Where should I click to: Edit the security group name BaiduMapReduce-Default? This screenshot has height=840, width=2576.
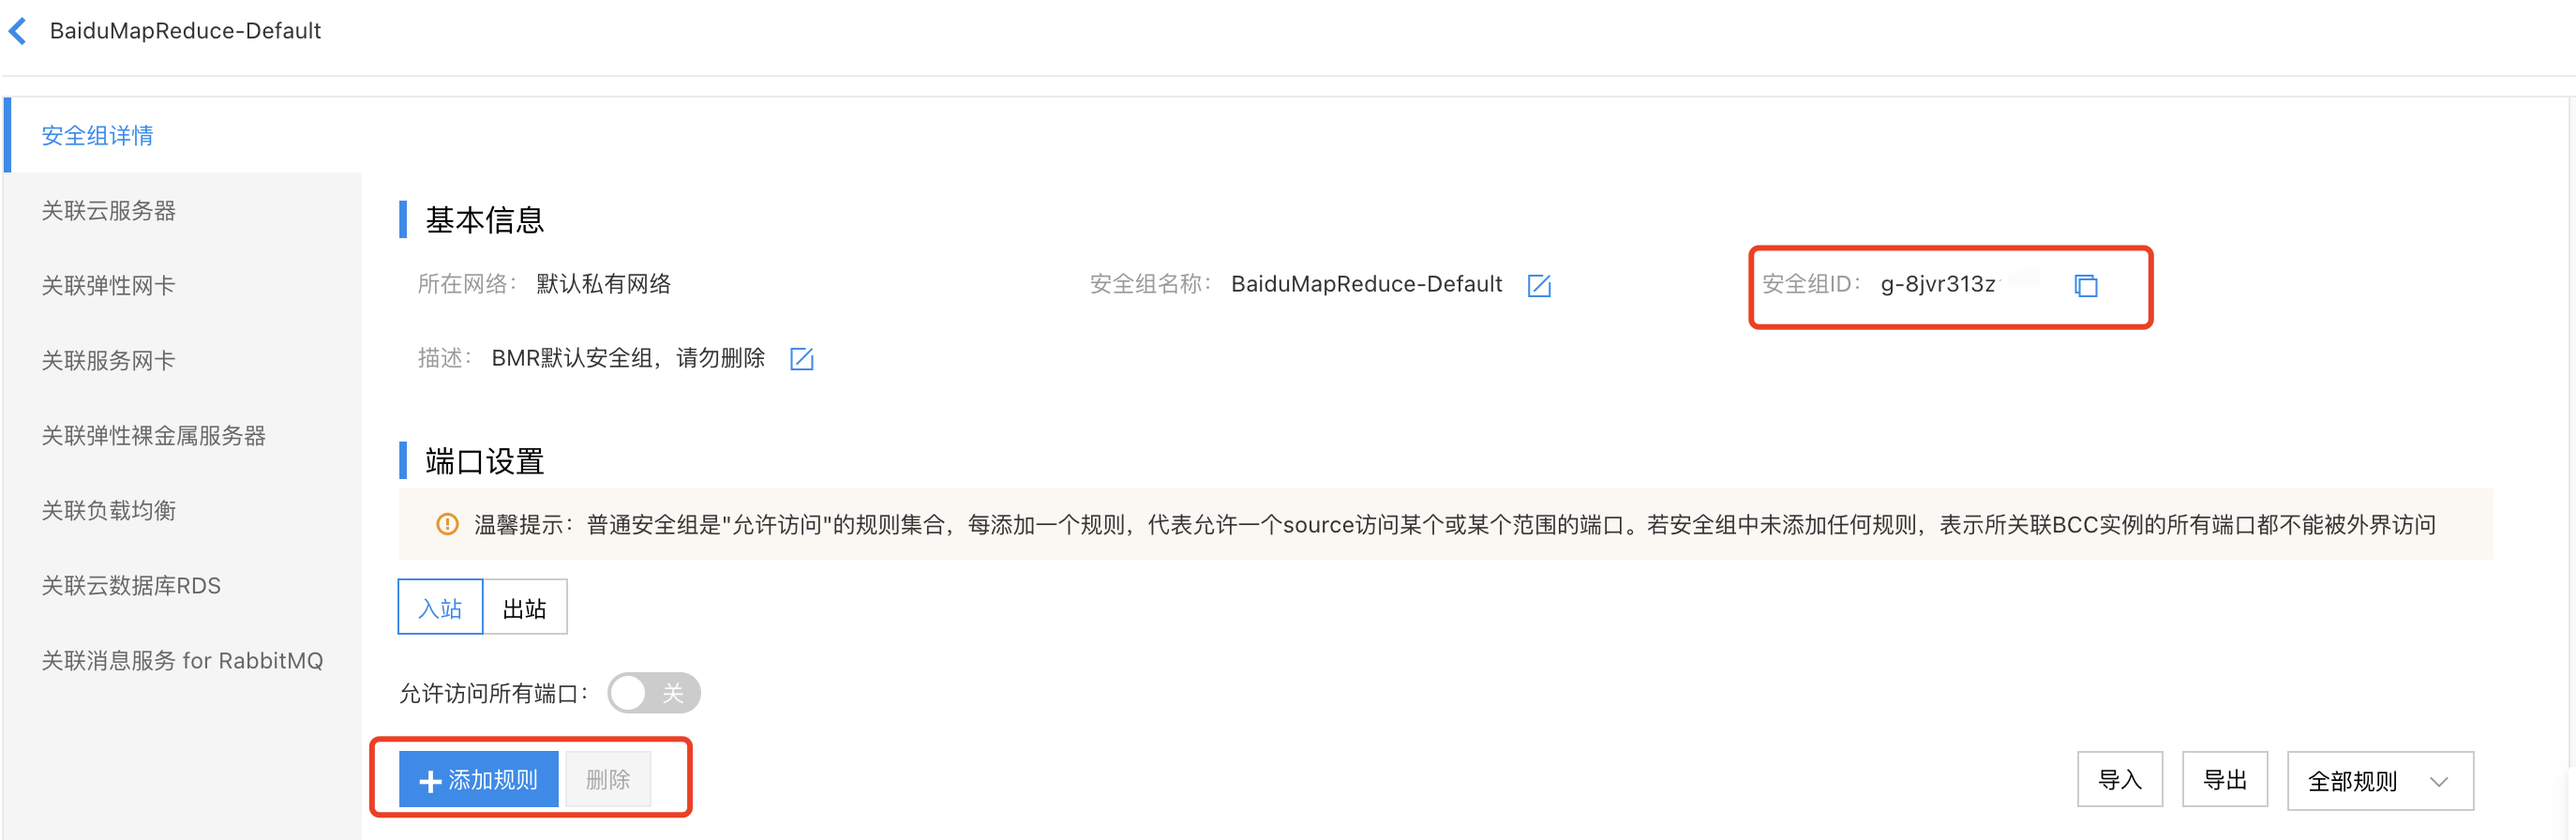click(x=1539, y=286)
